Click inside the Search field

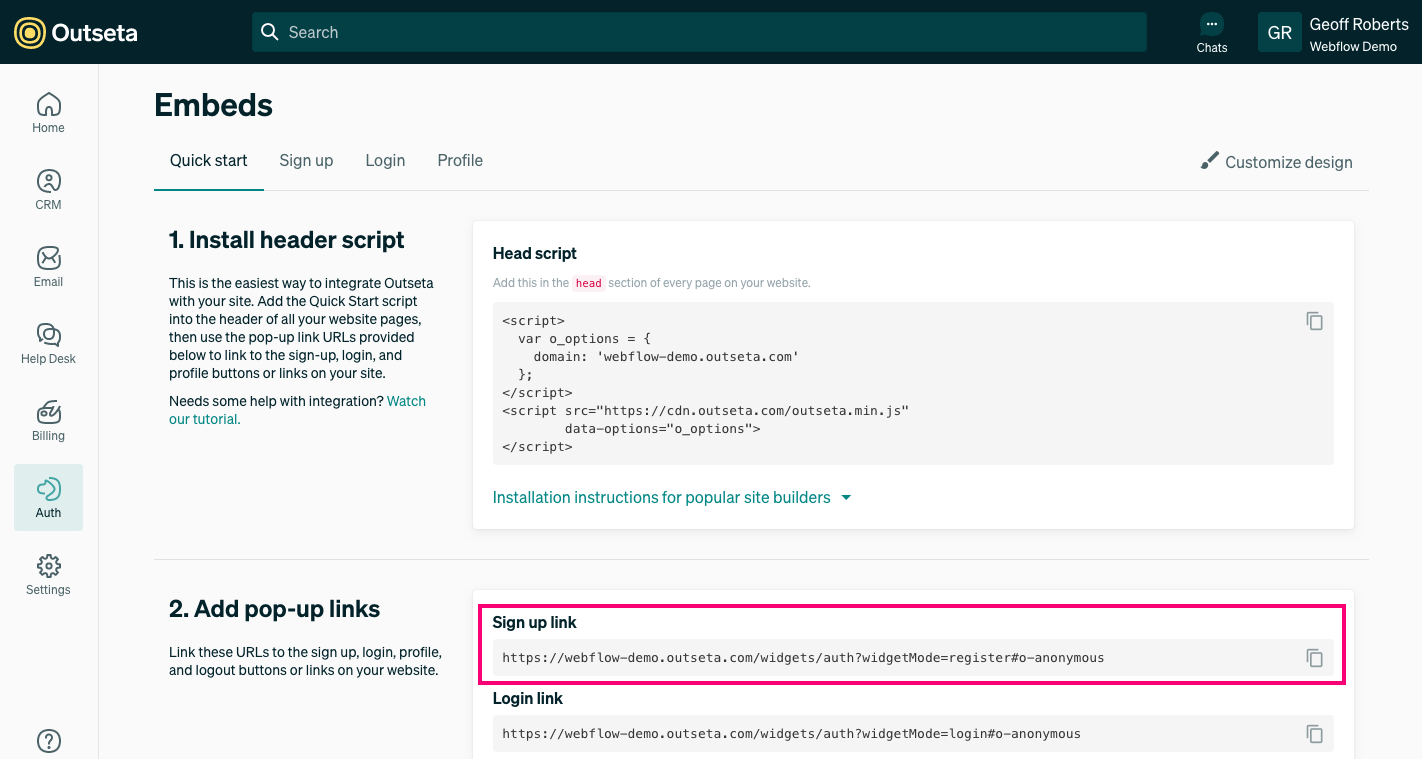pyautogui.click(x=699, y=32)
